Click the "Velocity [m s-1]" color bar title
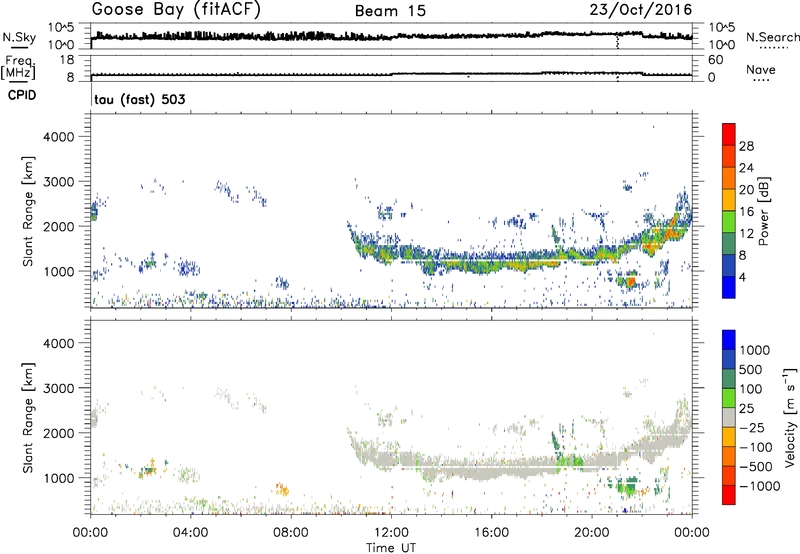Image resolution: width=800 pixels, height=554 pixels. point(790,417)
